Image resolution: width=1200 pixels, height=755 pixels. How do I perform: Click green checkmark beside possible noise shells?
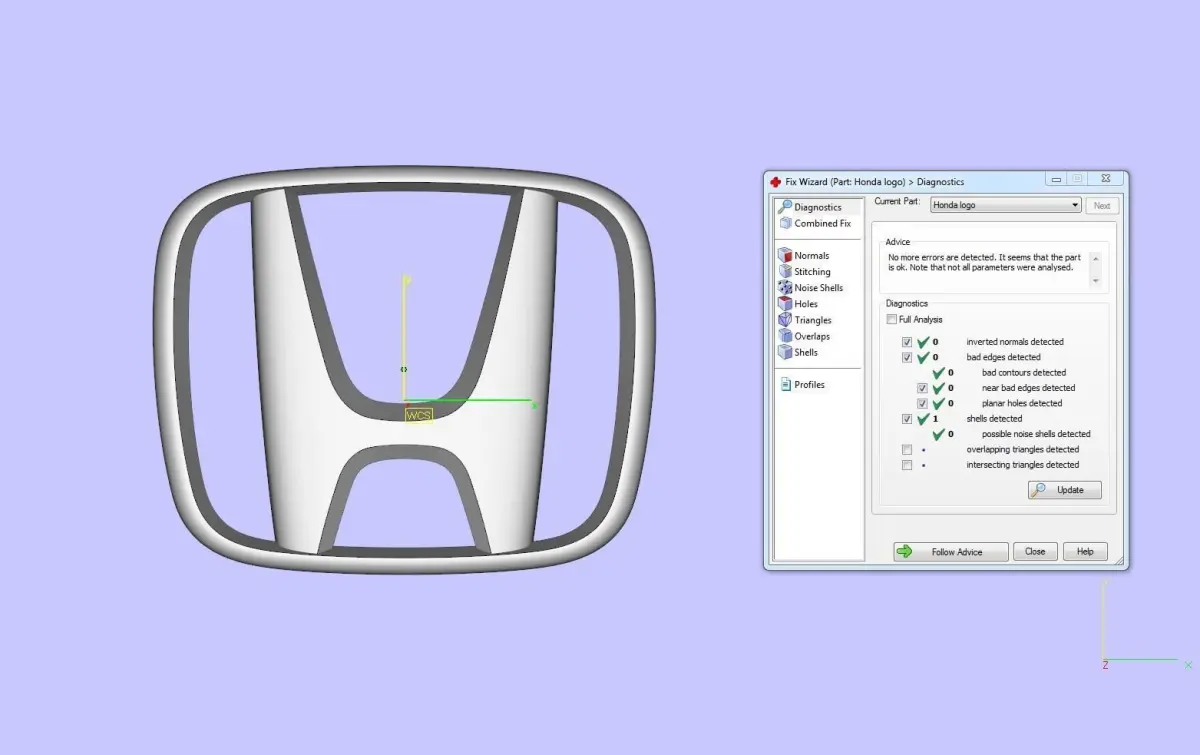click(x=939, y=434)
